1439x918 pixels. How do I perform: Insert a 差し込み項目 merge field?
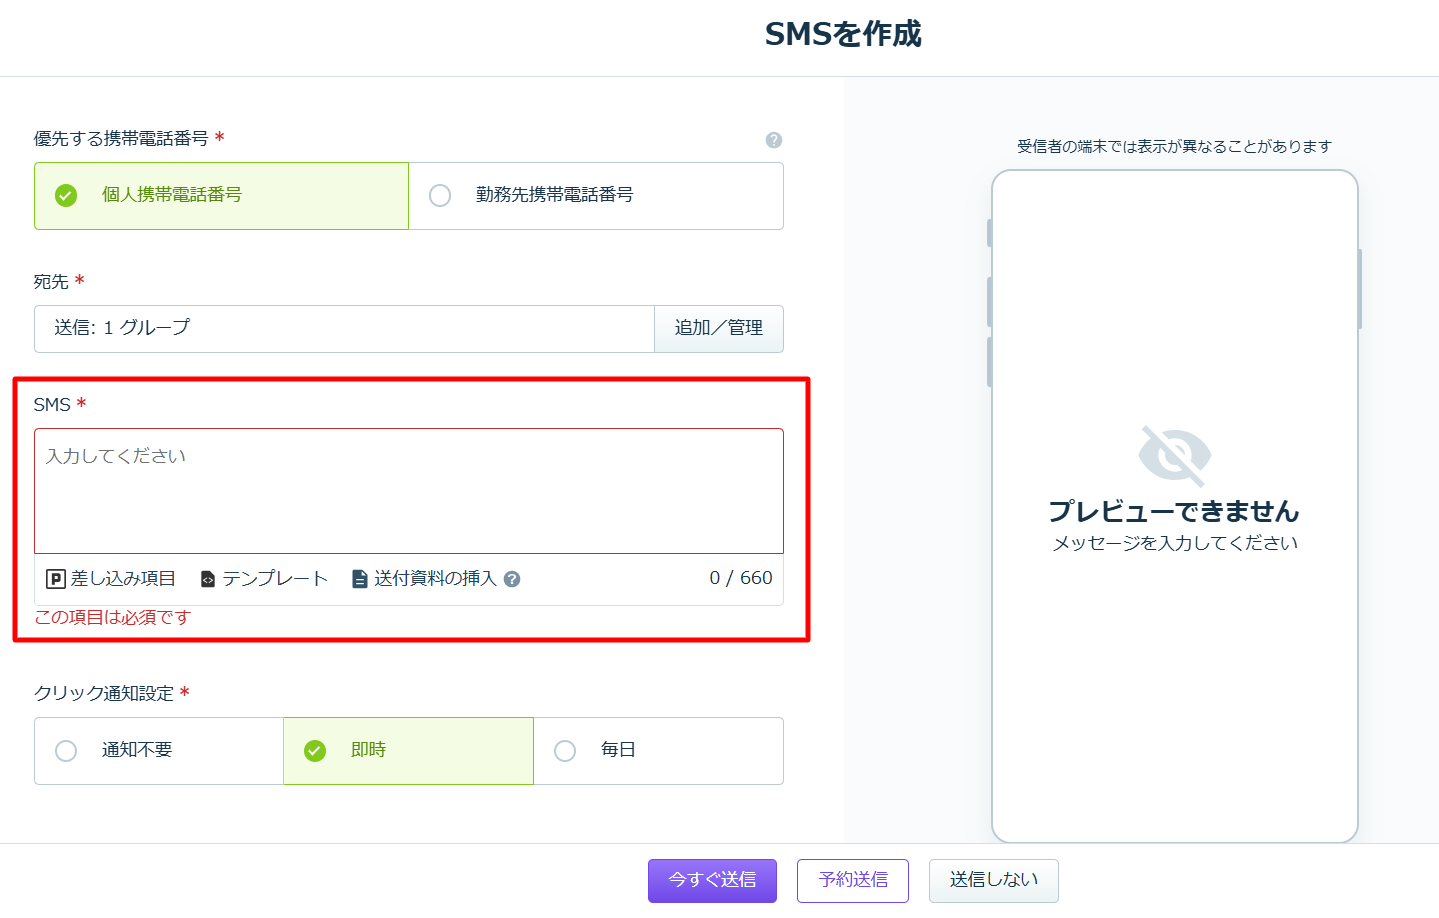pyautogui.click(x=111, y=579)
